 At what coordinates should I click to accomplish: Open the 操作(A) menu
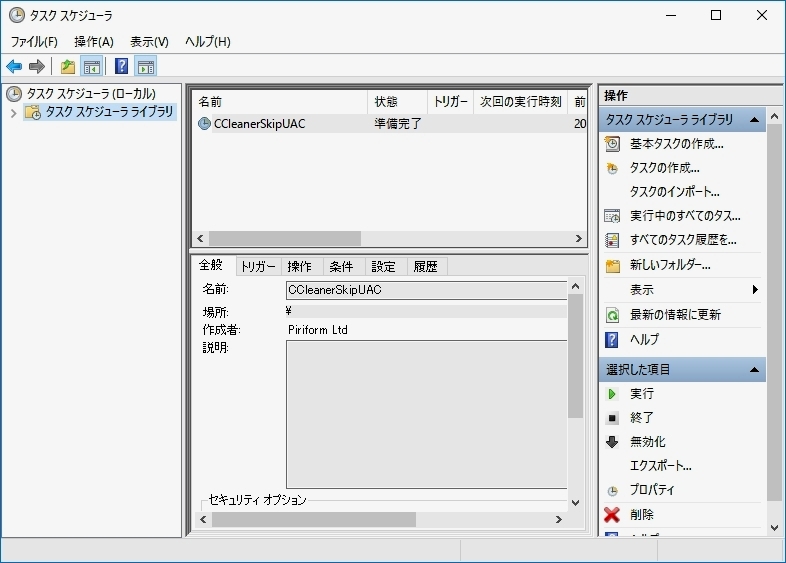click(94, 41)
